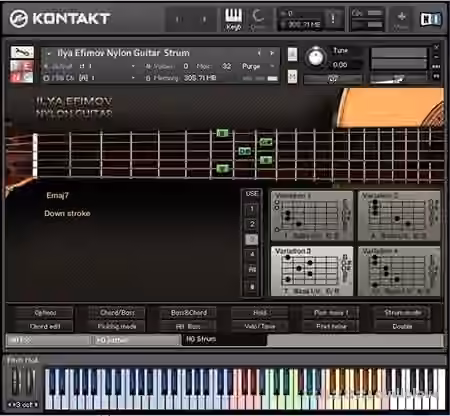Click the next browse arrow in Kontakt header
The height and width of the screenshot is (416, 450).
[x=204, y=19]
